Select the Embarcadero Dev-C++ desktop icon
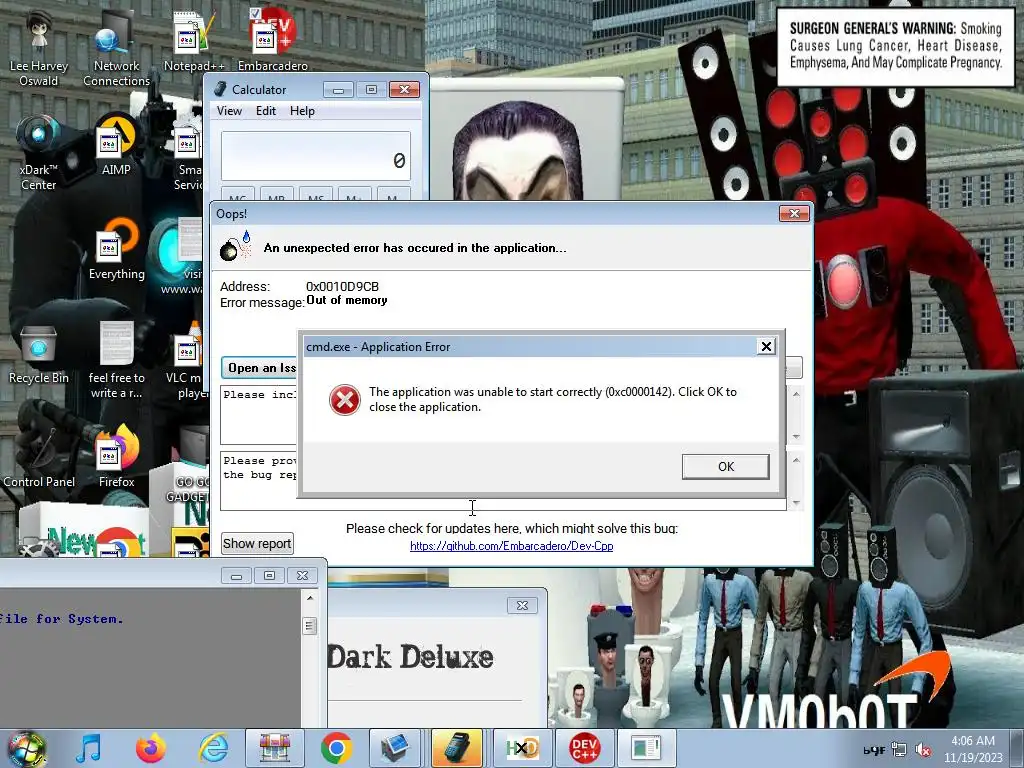Image resolution: width=1024 pixels, height=768 pixels. 272,40
